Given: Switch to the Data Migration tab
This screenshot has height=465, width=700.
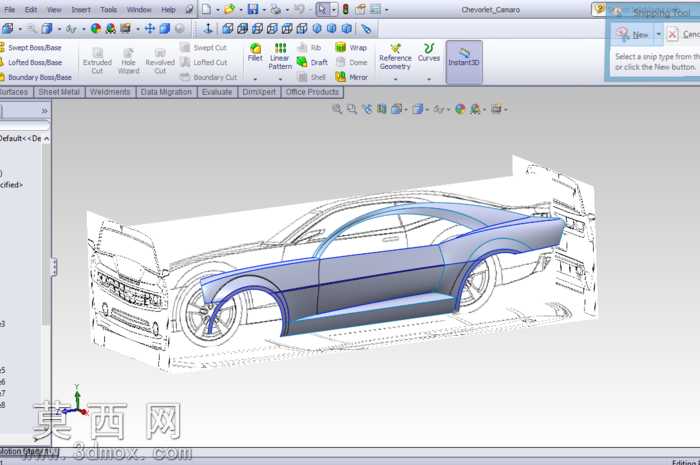Looking at the screenshot, I should coord(166,92).
